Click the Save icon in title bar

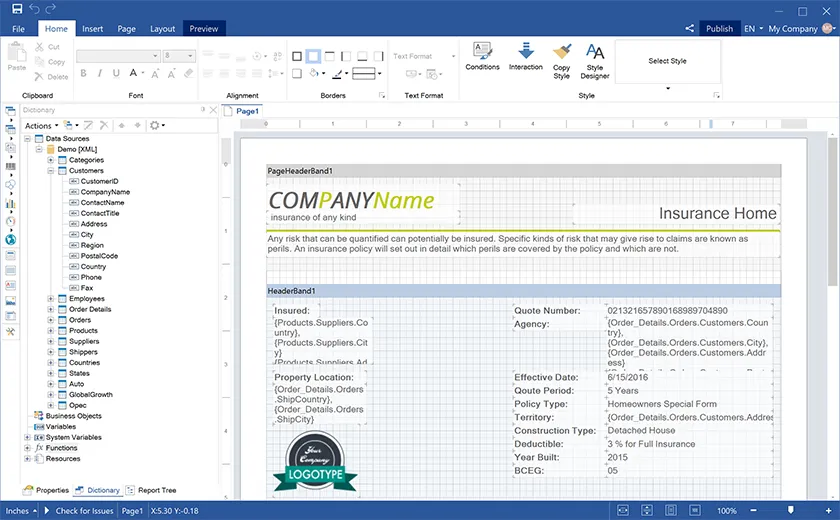pos(16,9)
